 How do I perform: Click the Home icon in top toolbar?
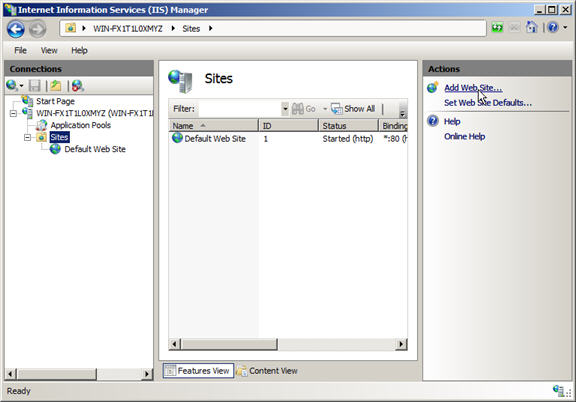tap(532, 27)
